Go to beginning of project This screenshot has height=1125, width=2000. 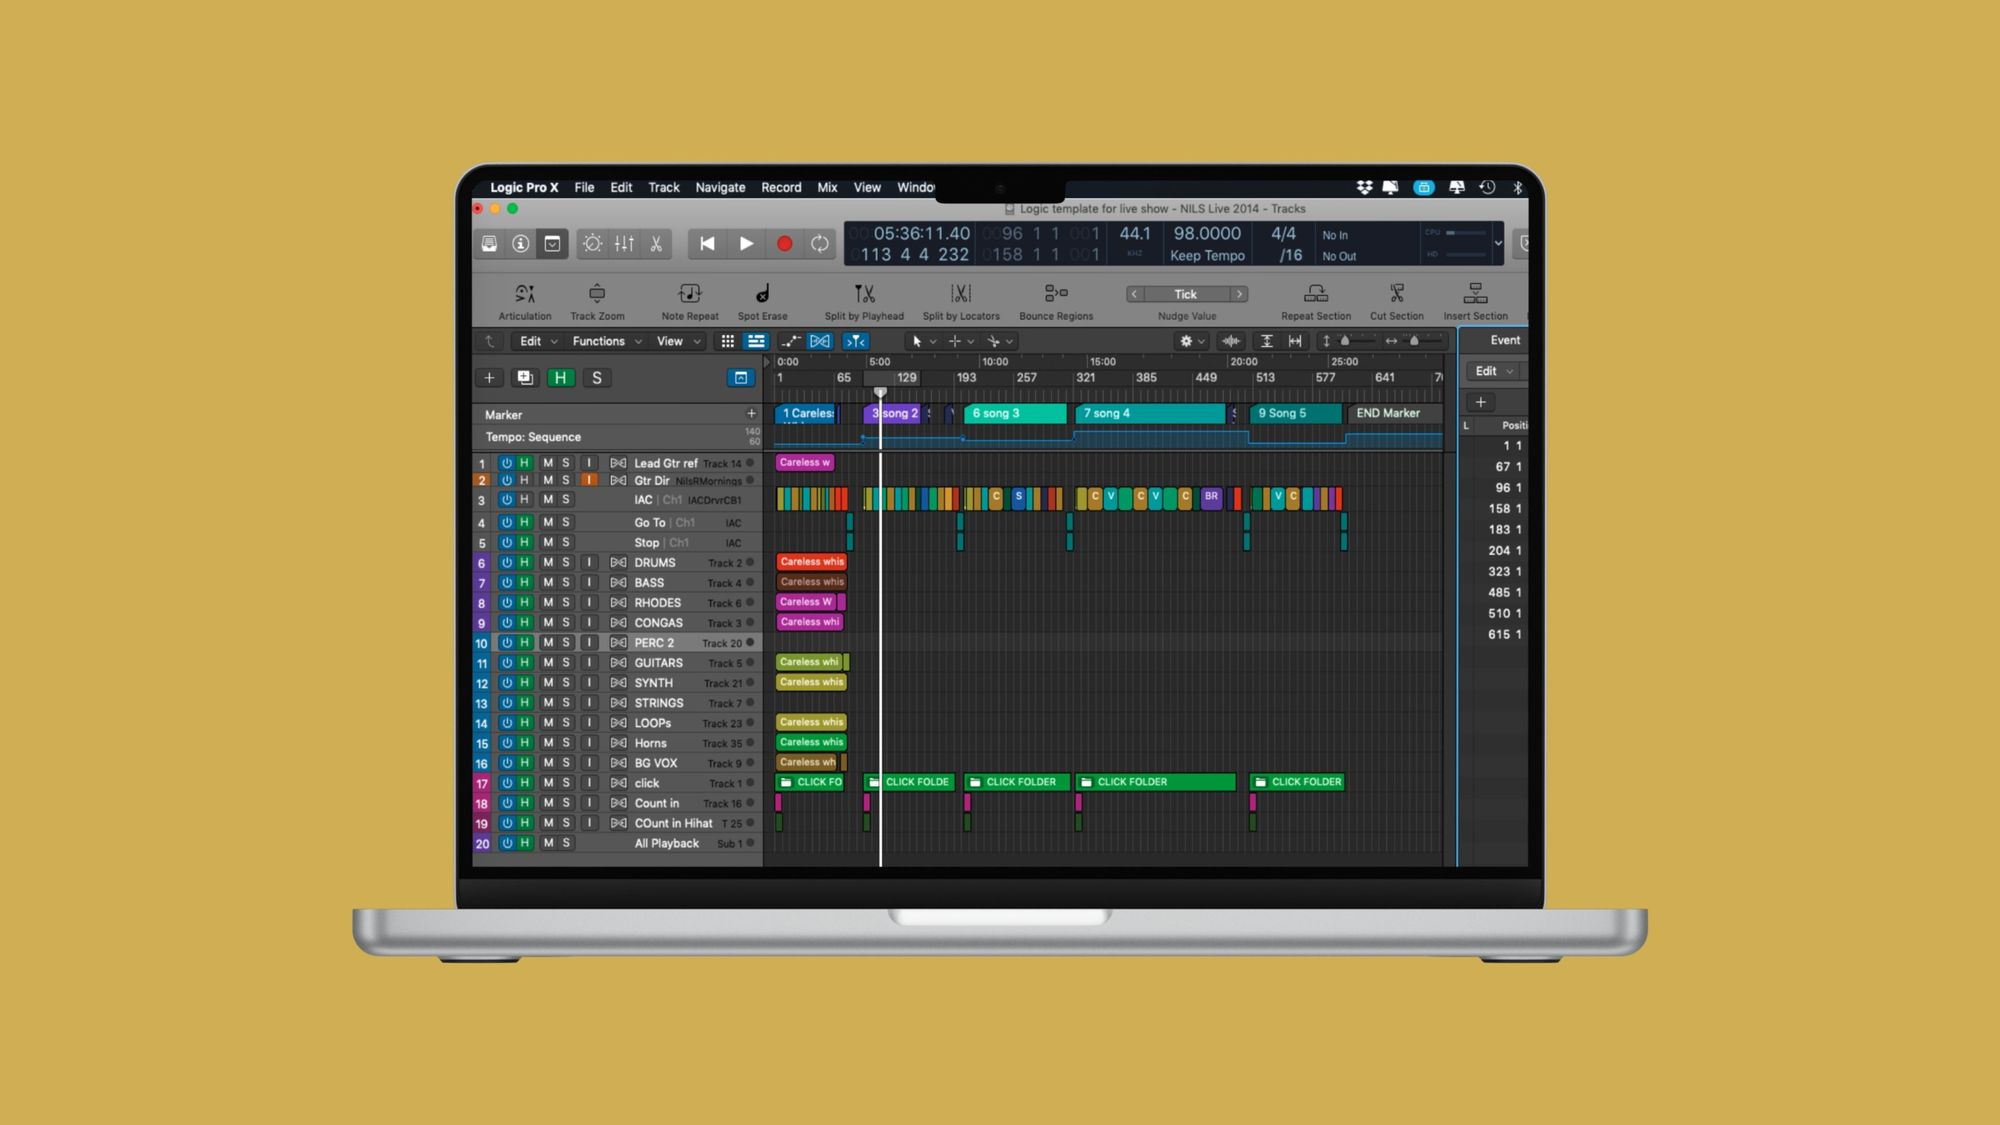[707, 244]
